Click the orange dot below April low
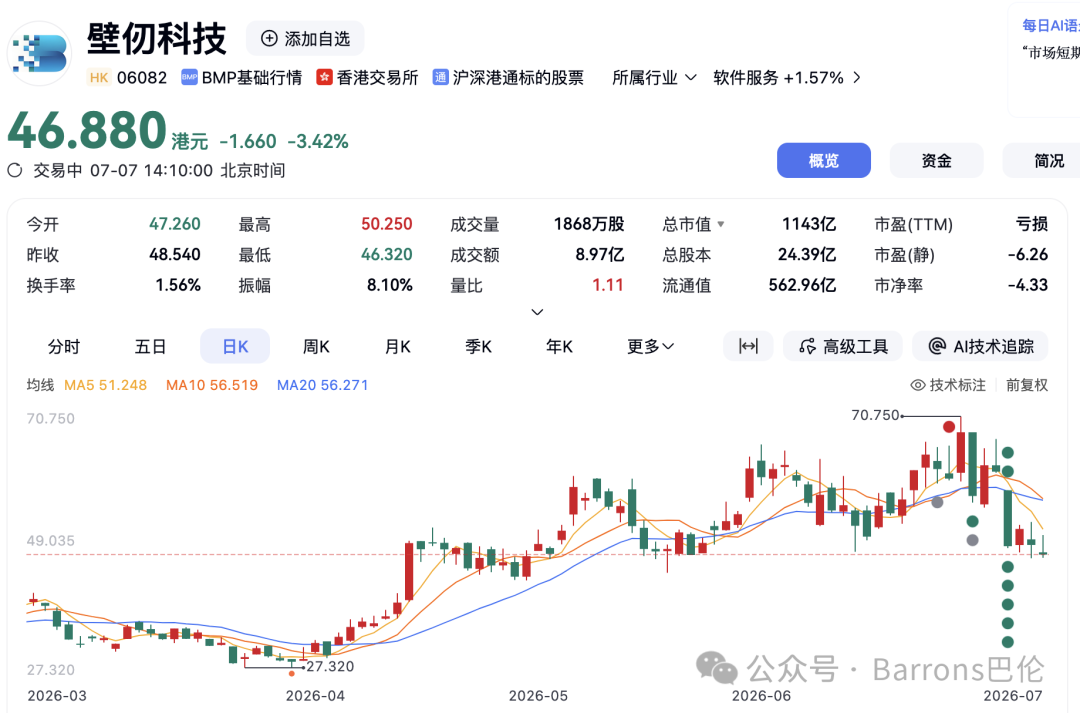The height and width of the screenshot is (713, 1080). [x=292, y=673]
